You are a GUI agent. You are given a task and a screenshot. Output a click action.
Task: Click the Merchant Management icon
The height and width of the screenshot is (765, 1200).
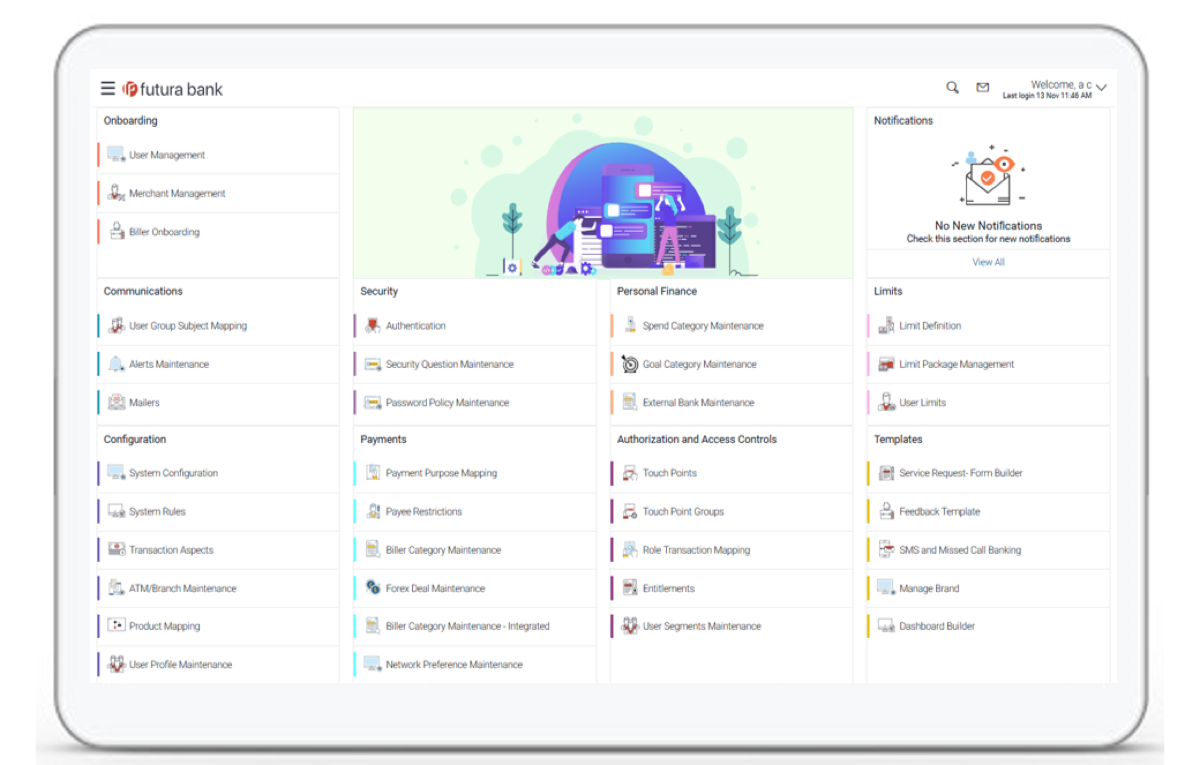pos(116,193)
